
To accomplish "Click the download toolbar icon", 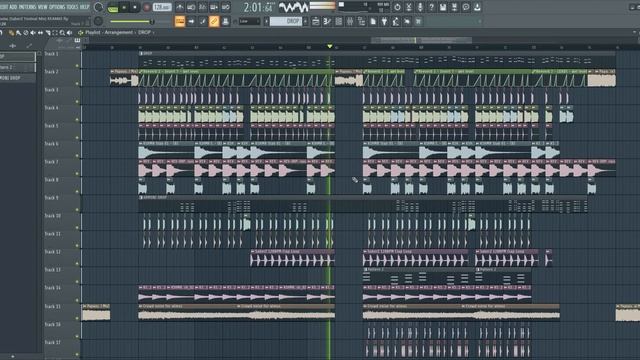I will [x=477, y=7].
